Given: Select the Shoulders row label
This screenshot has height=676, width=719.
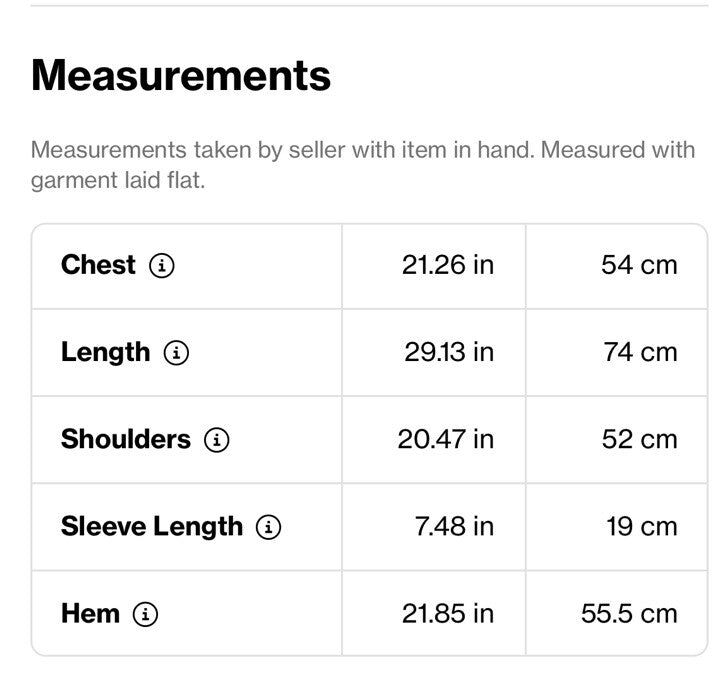Looking at the screenshot, I should (126, 439).
